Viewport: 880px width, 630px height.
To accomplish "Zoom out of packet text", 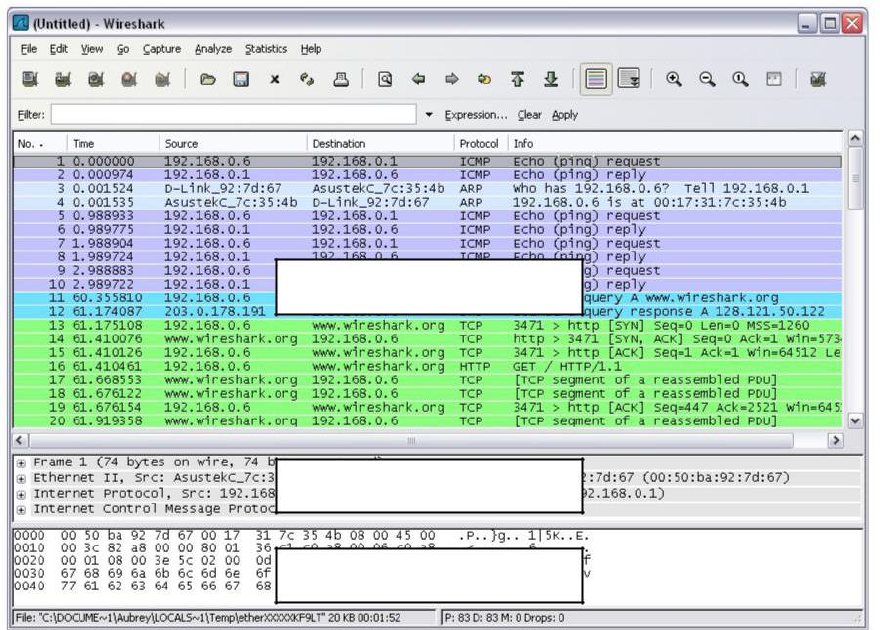I will pos(707,79).
